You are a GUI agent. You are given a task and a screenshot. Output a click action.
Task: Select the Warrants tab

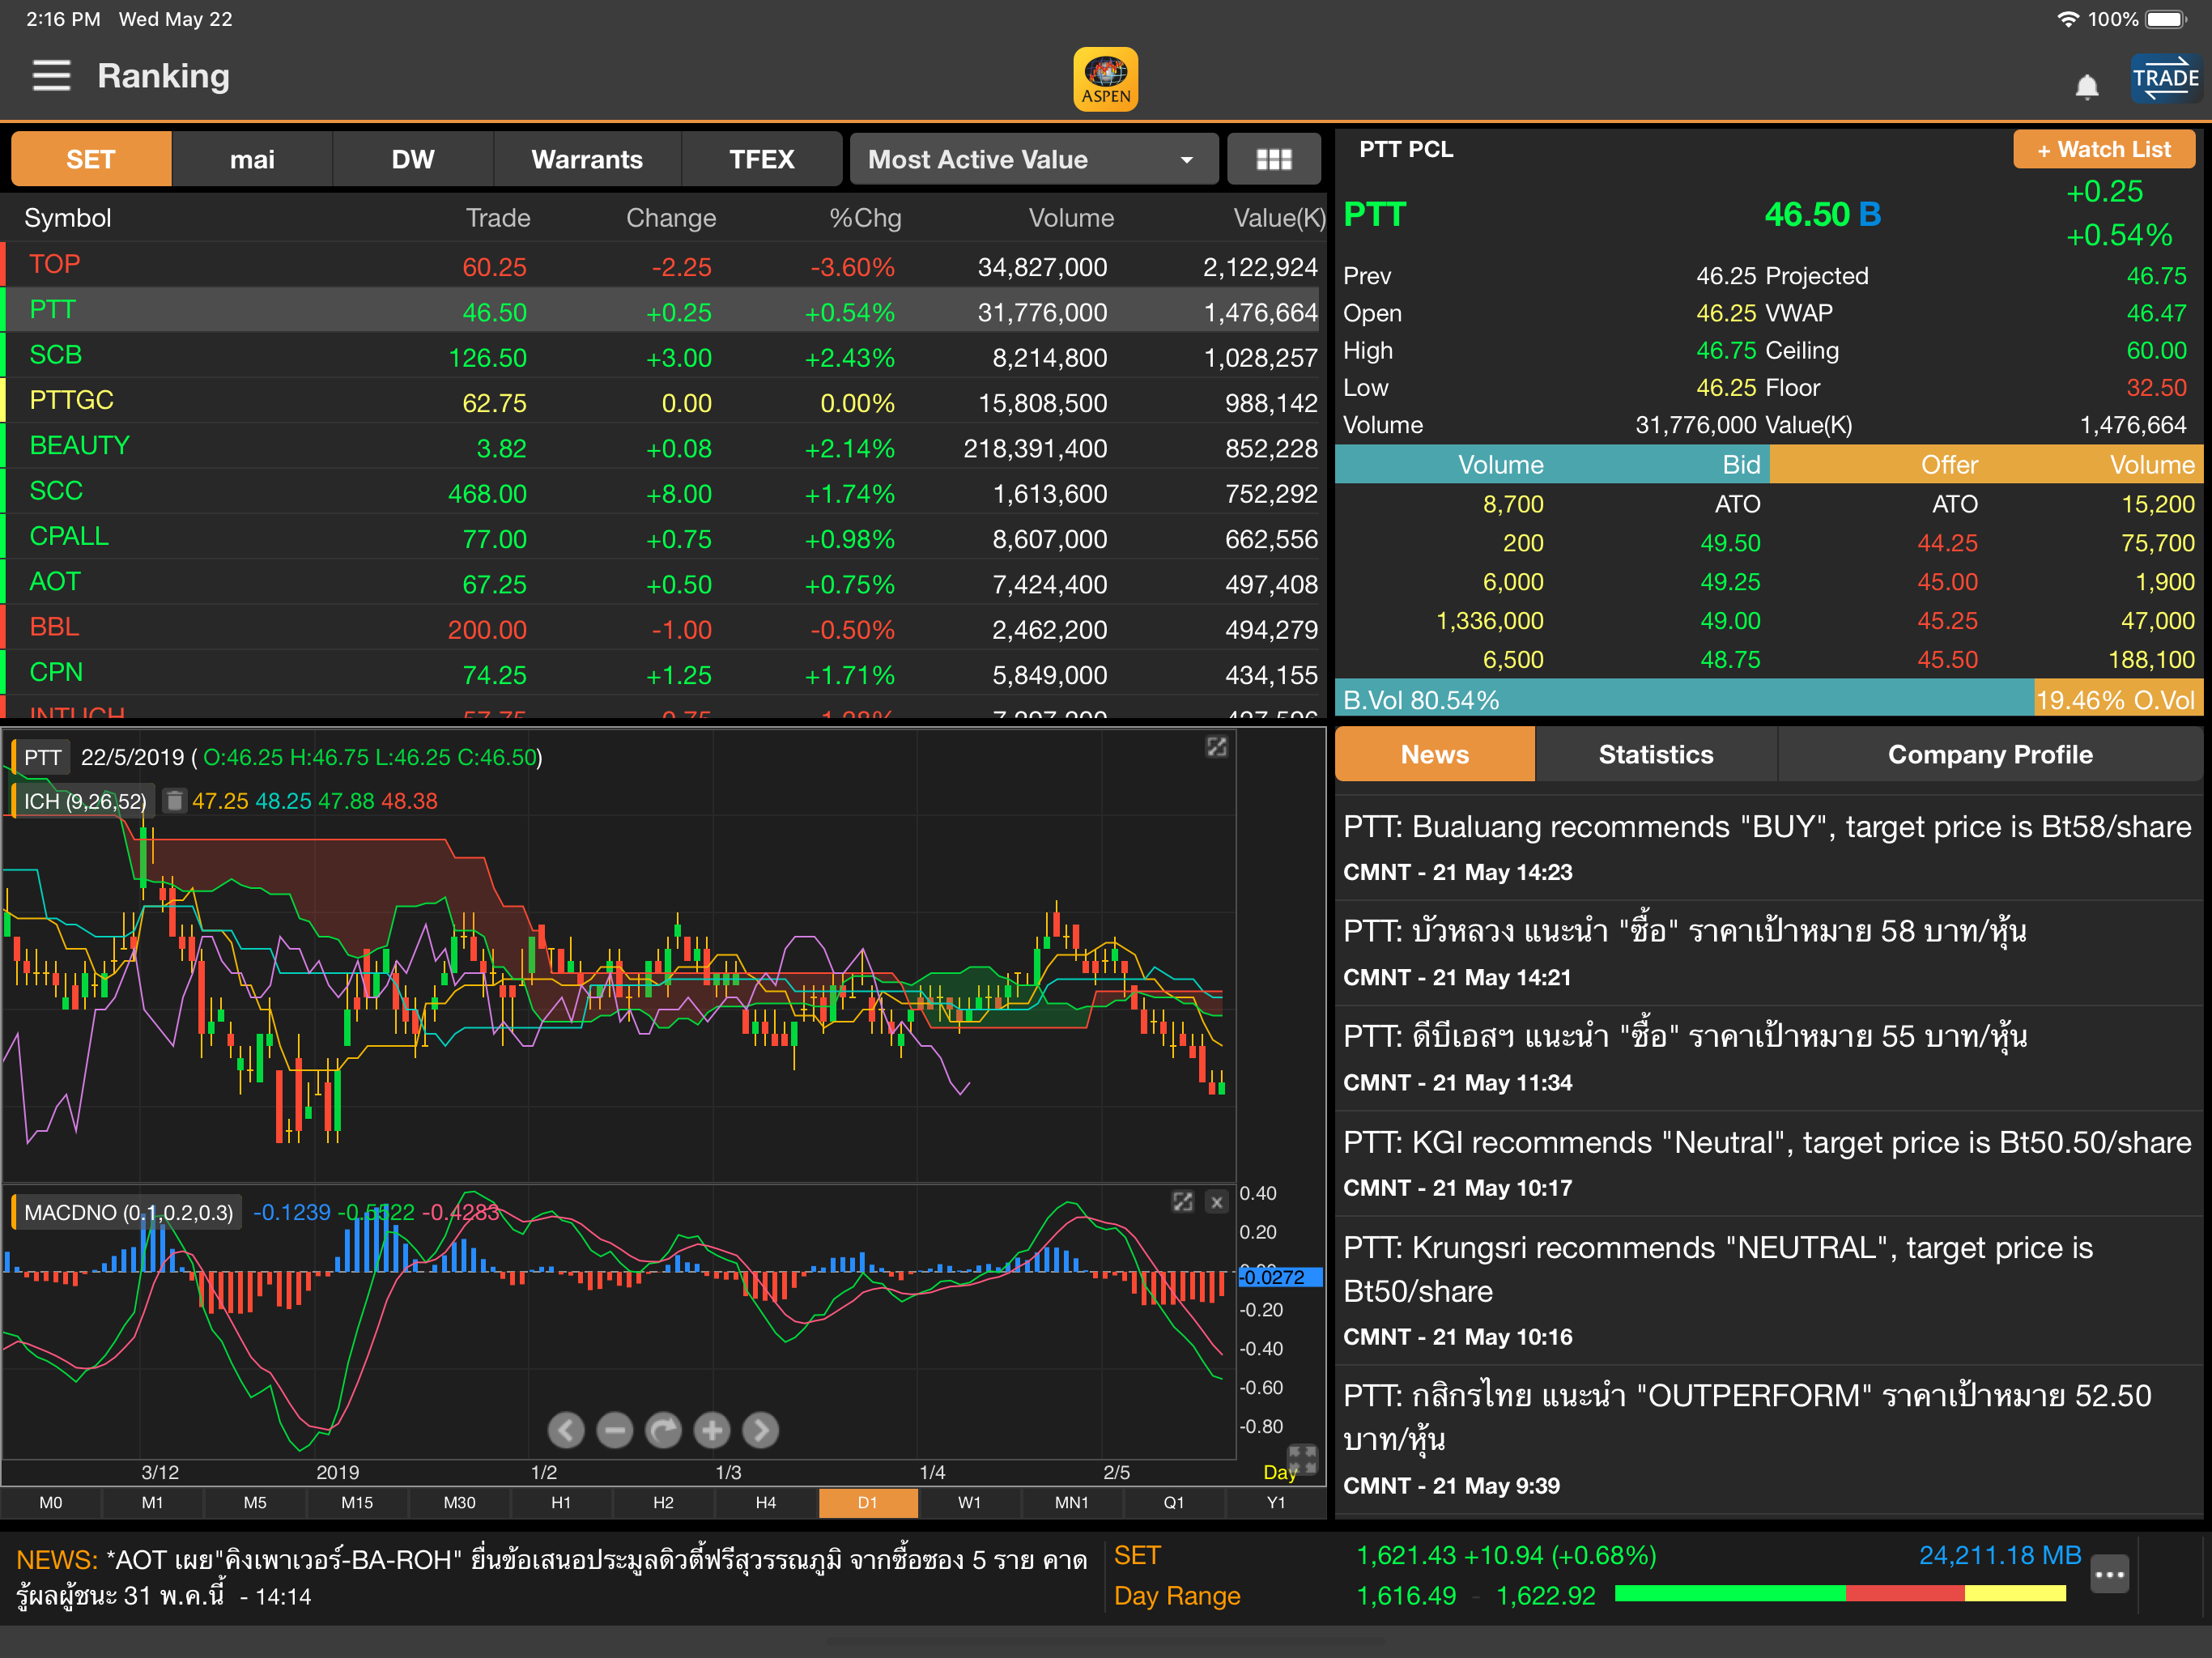click(587, 159)
